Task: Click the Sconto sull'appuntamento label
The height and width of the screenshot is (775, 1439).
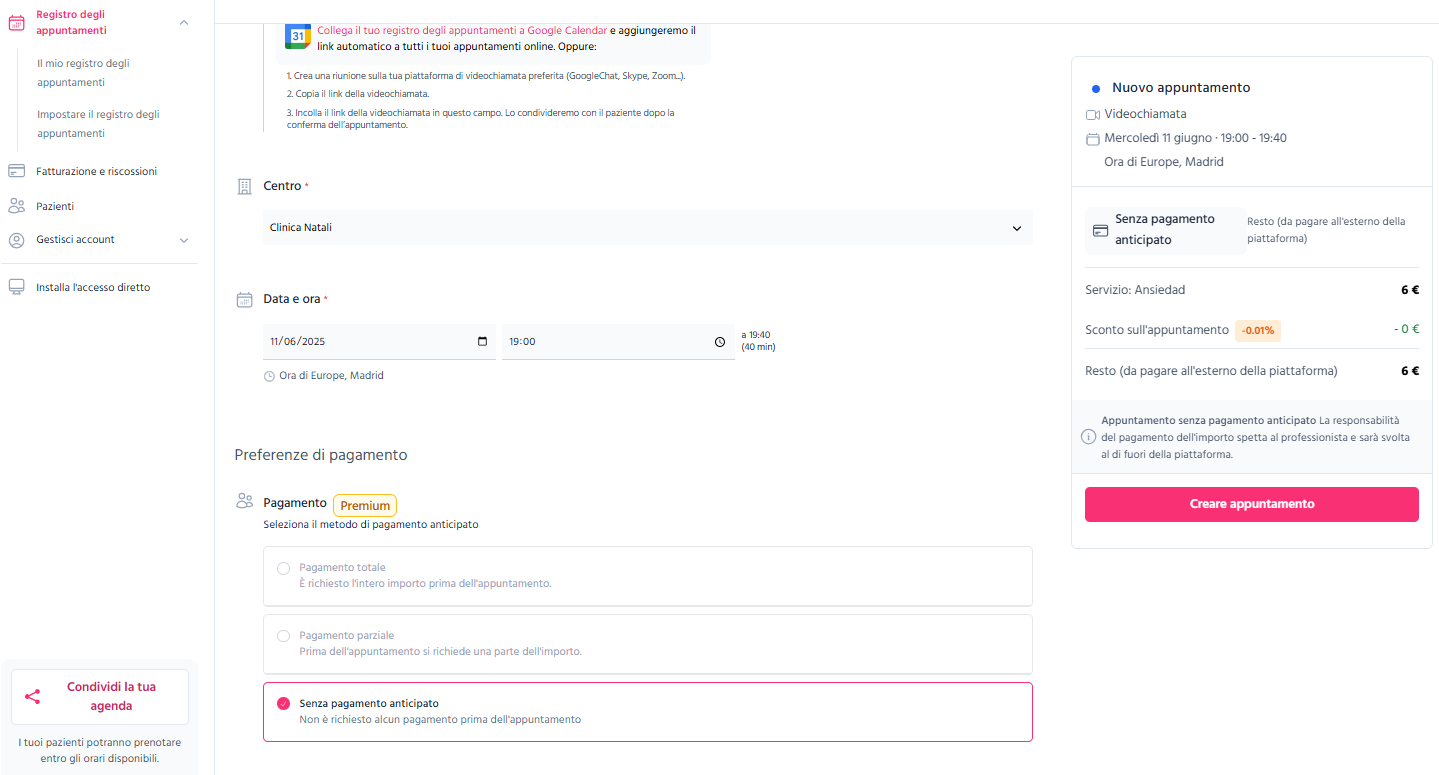Action: 1157,330
